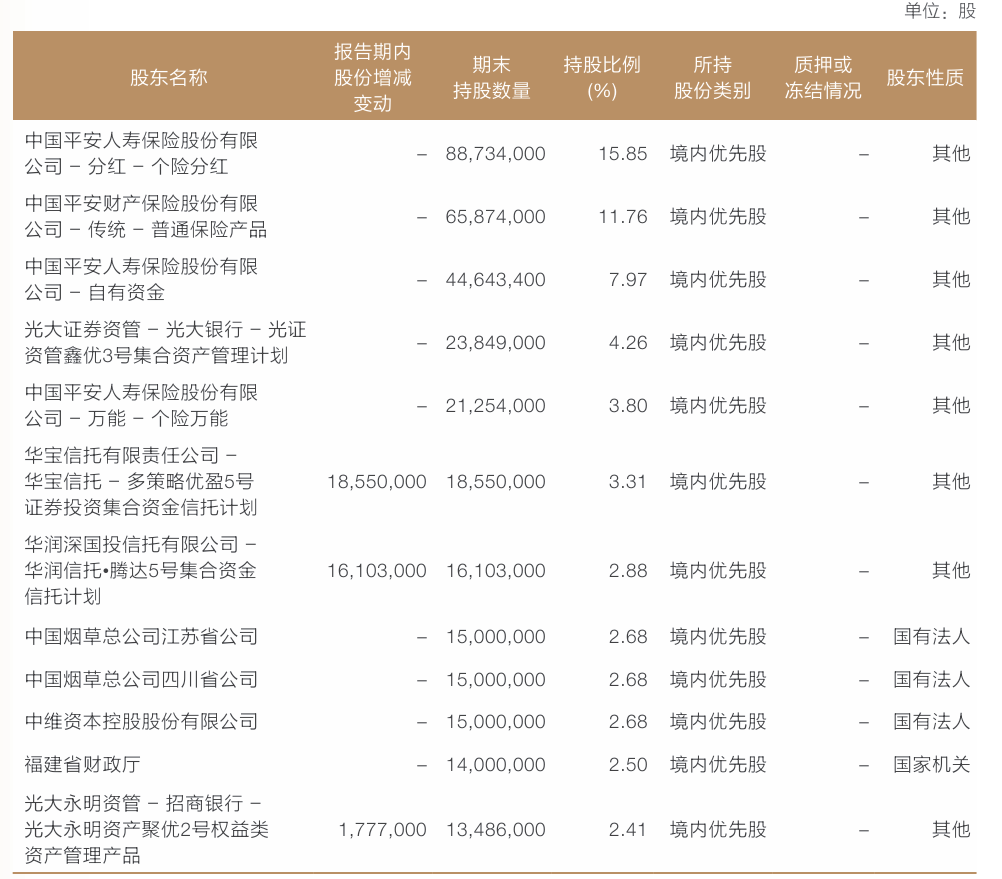Click shareholder 中国平安财产保险 传统 普通保险产品
The width and height of the screenshot is (1002, 879).
(x=146, y=217)
